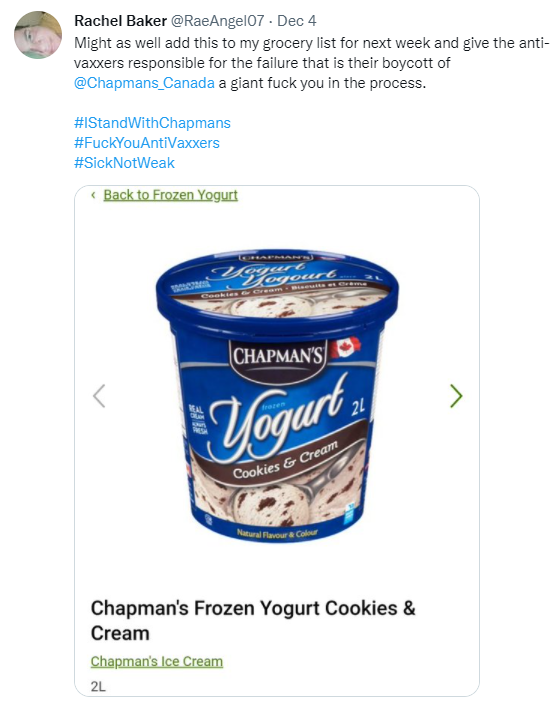Show previous product image with left arrow

99,396
